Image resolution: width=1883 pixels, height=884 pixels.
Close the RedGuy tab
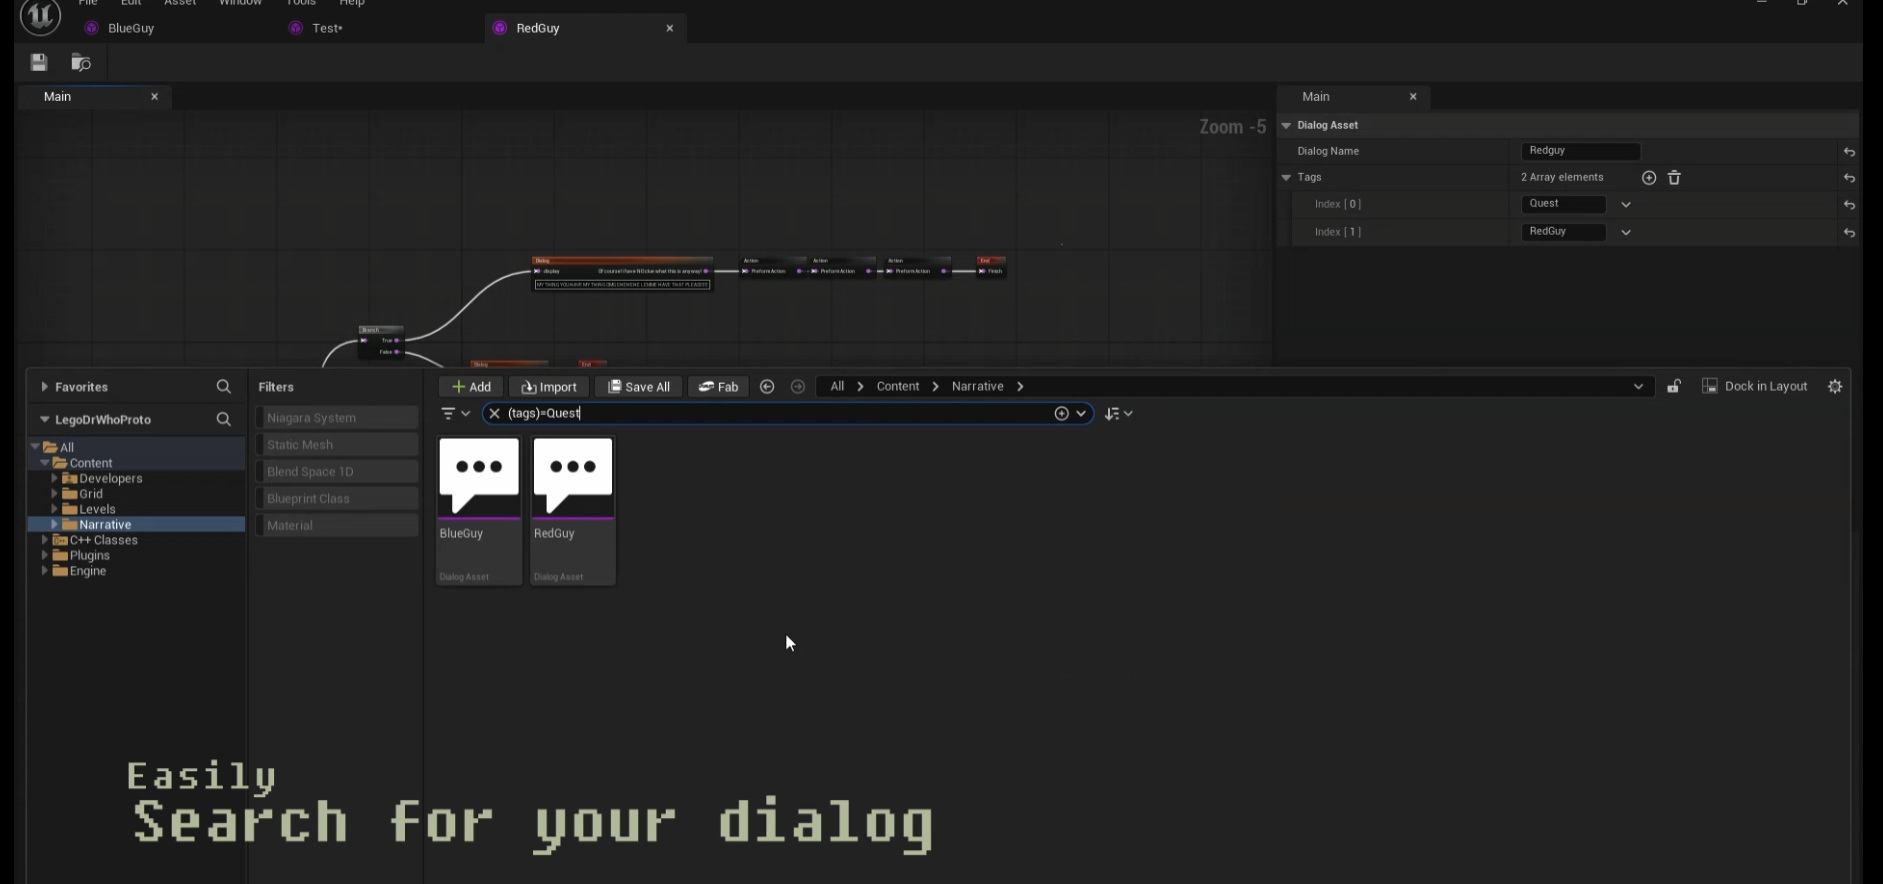pyautogui.click(x=670, y=28)
